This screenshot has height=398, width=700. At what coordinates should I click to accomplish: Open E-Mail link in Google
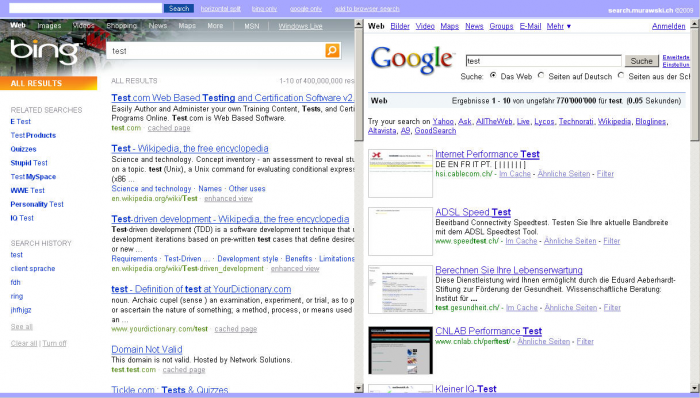click(x=530, y=26)
